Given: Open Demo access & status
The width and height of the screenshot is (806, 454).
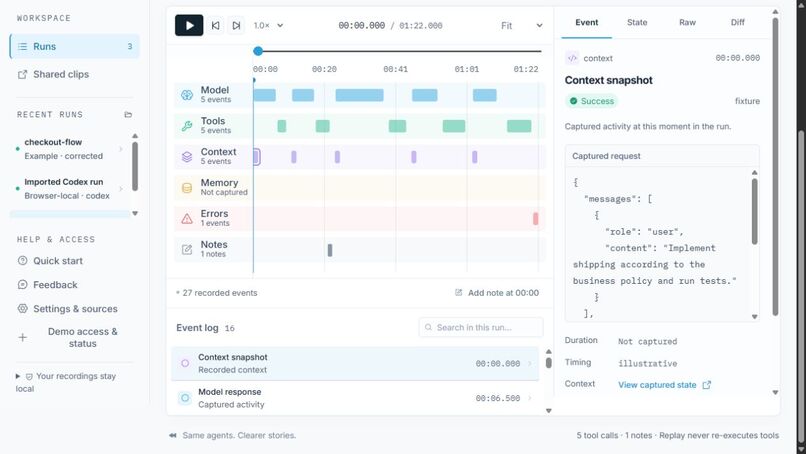Looking at the screenshot, I should point(75,337).
